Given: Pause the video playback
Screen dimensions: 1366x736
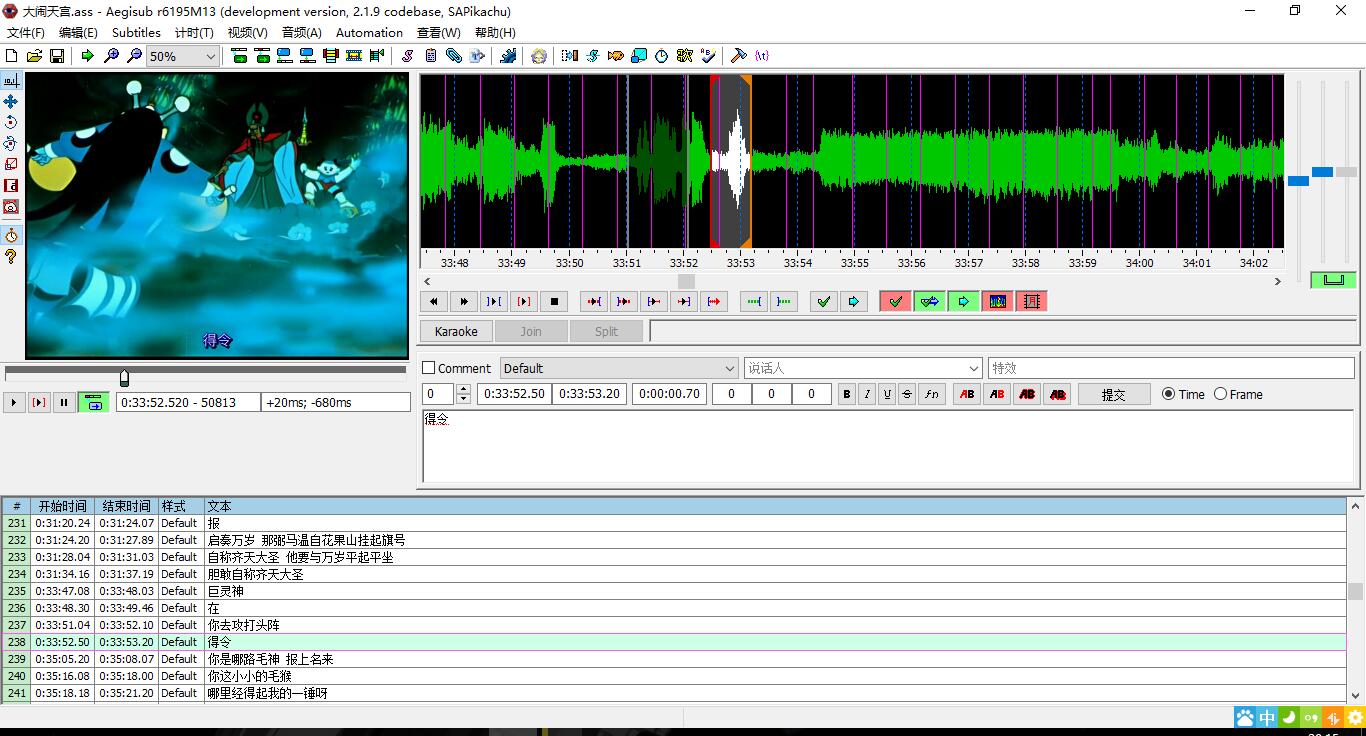Looking at the screenshot, I should click(64, 402).
